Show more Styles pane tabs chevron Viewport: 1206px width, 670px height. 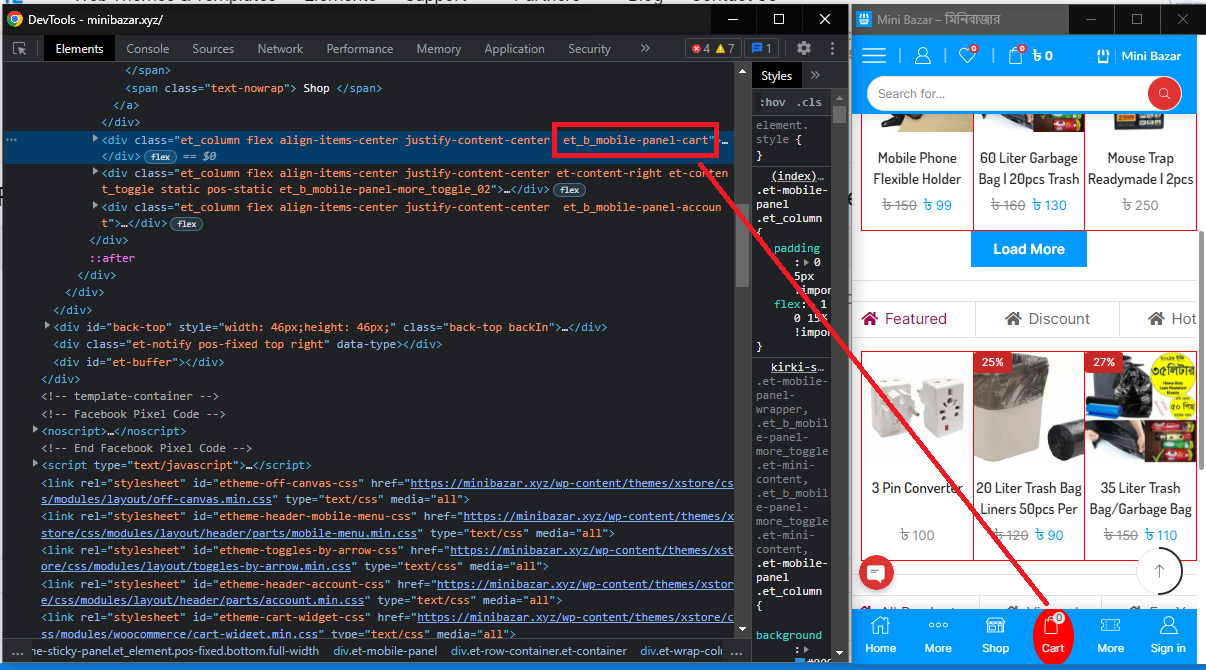coord(815,75)
